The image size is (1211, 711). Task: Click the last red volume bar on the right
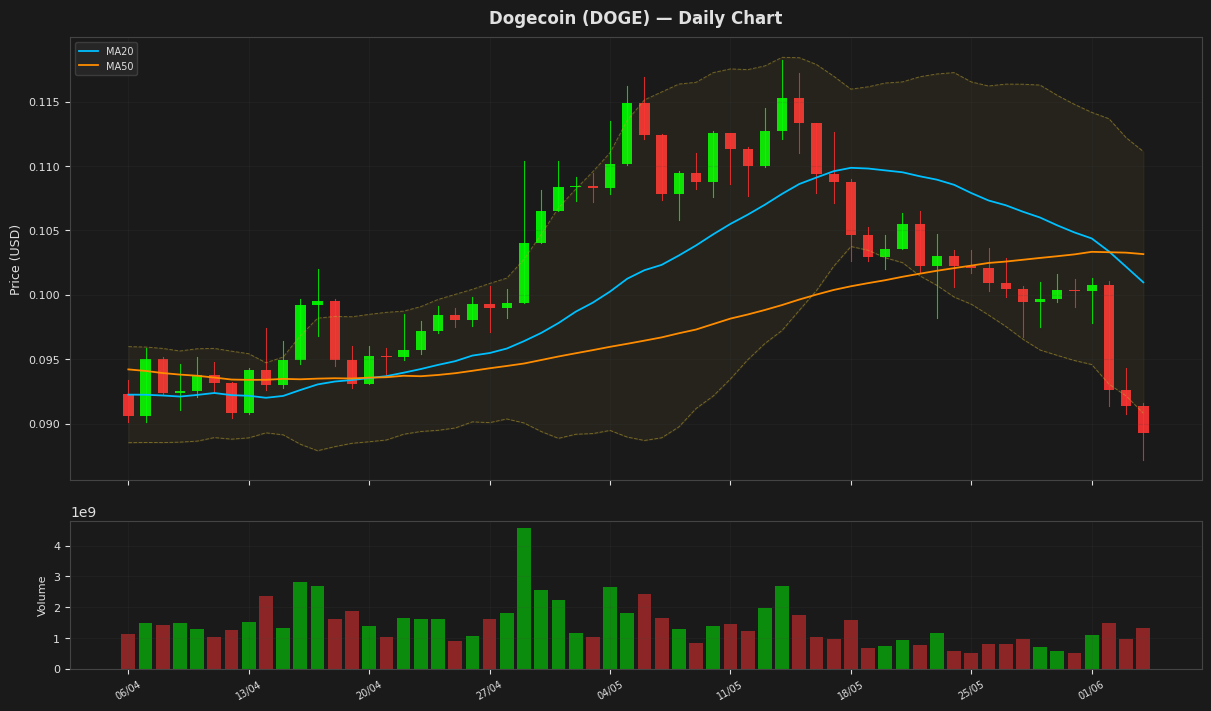[x=1143, y=648]
